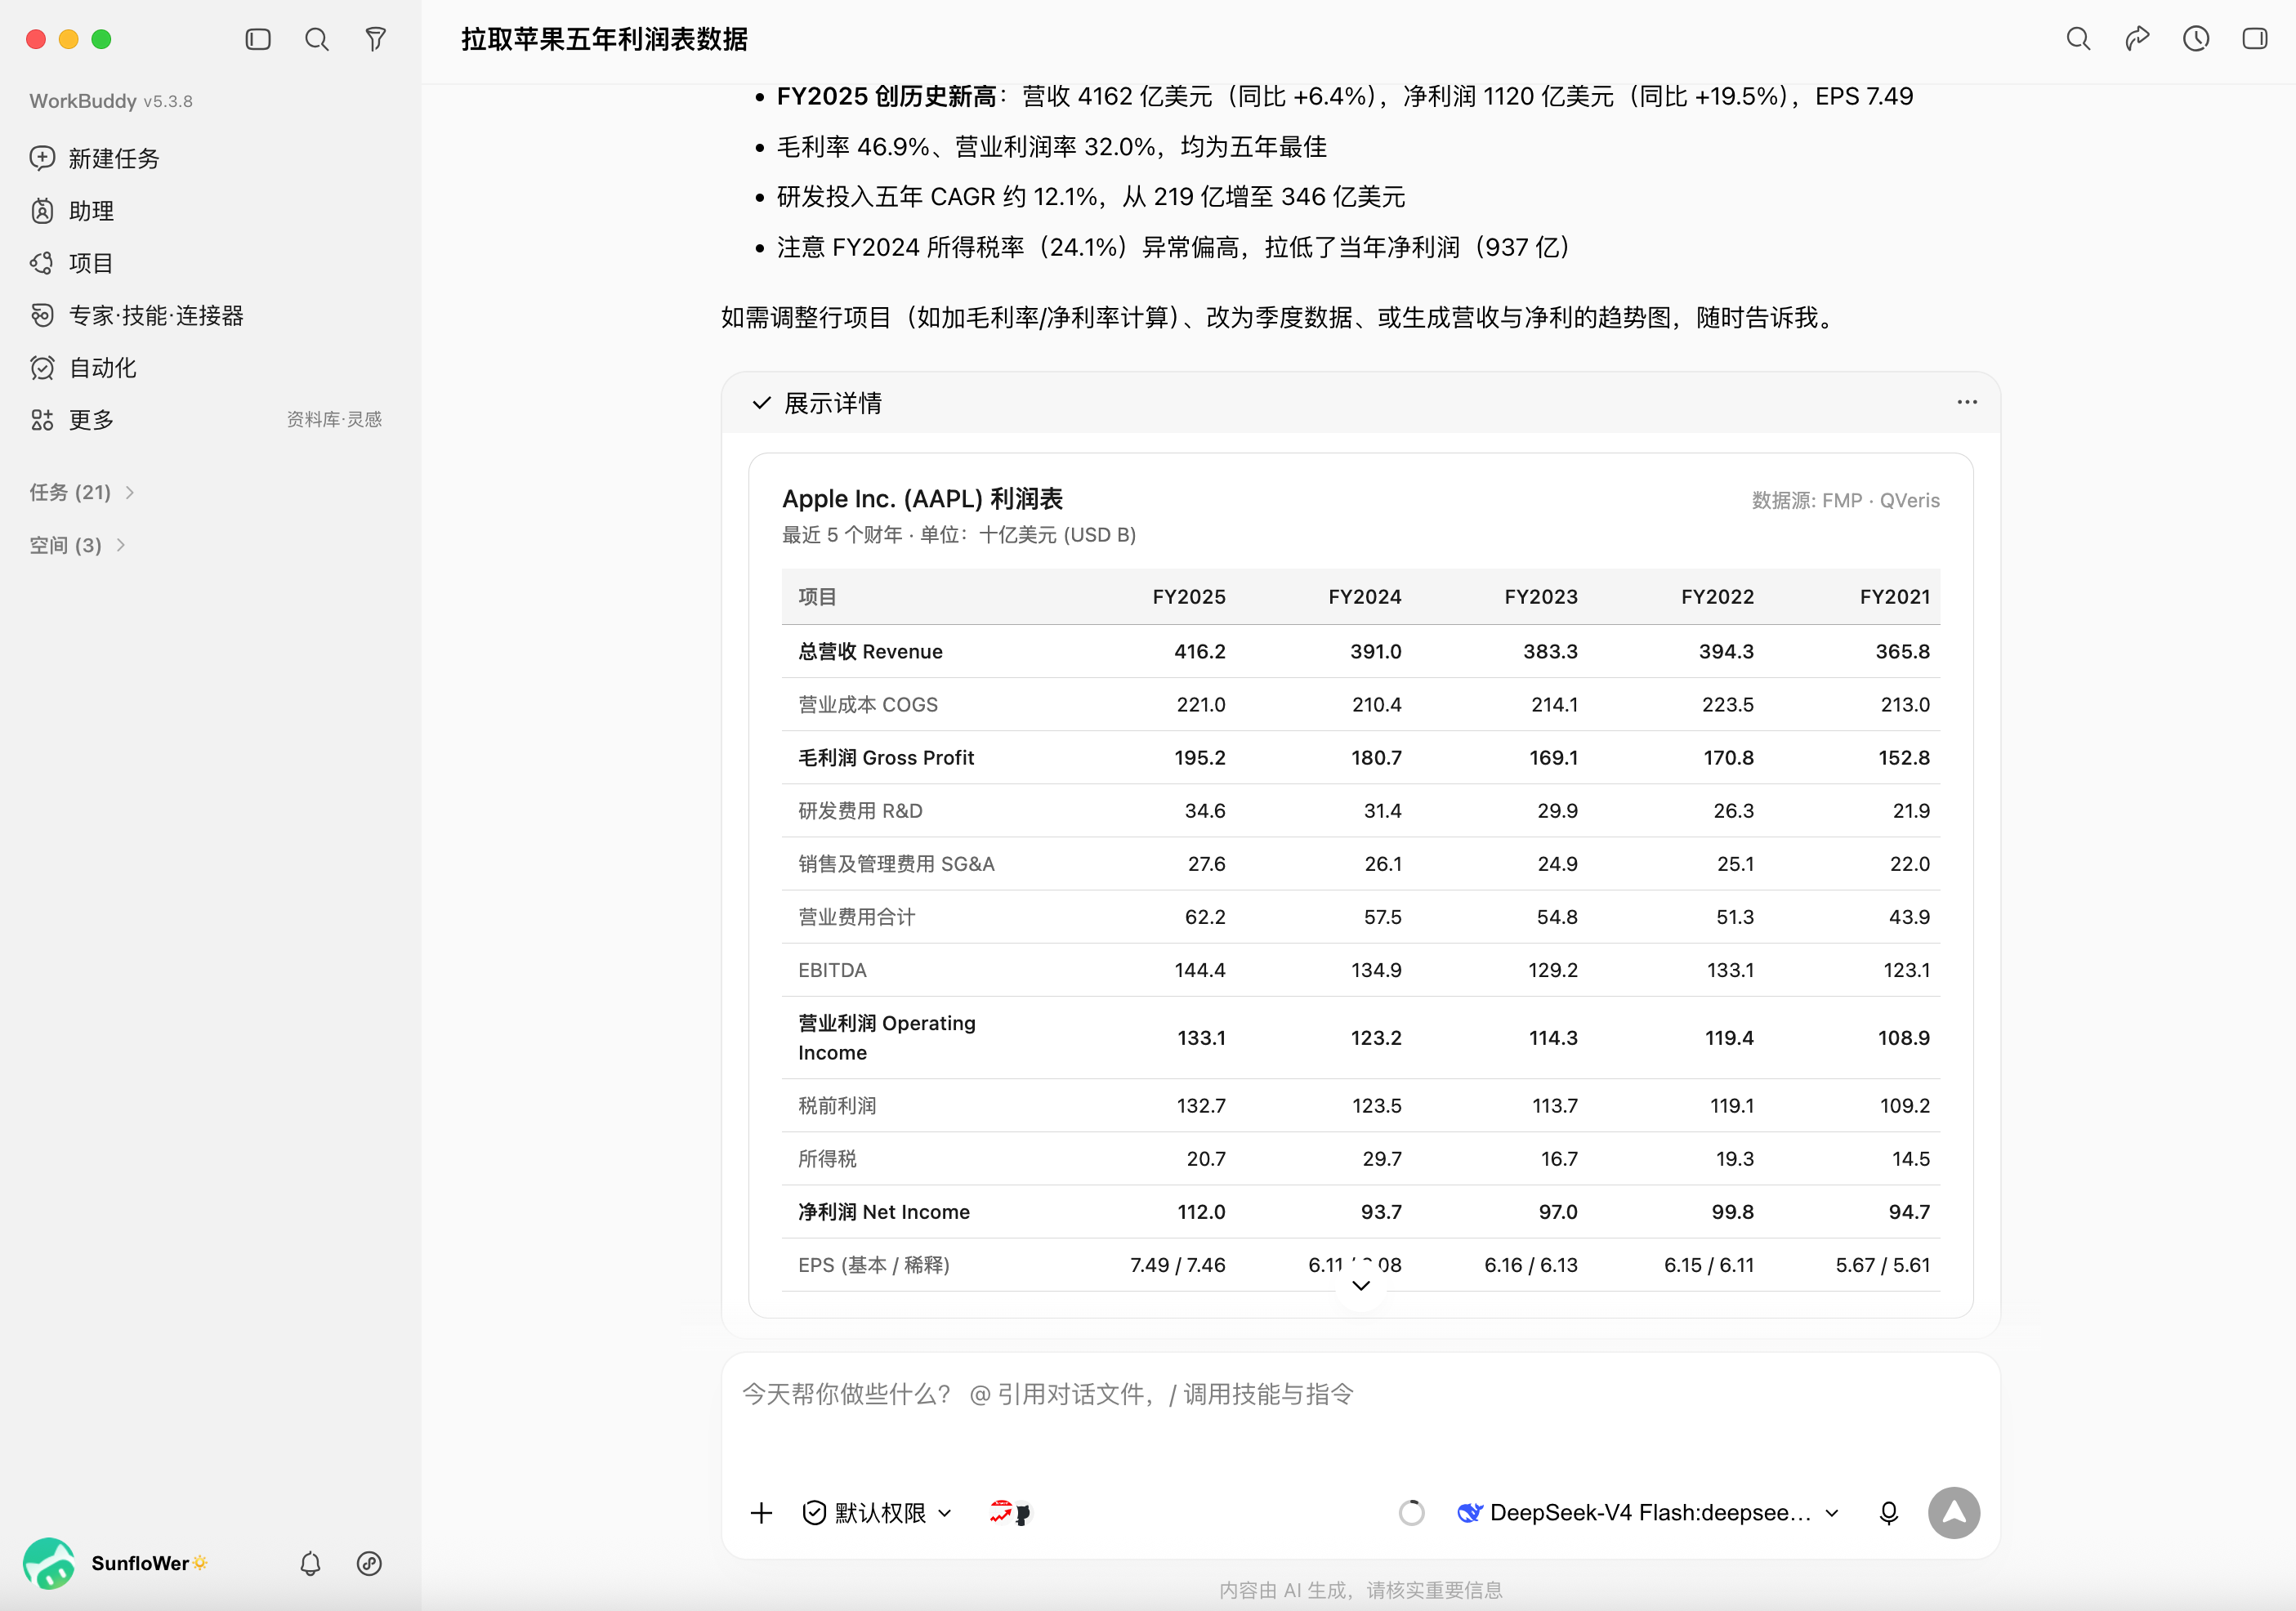Click the 总营收 Revenue row label
This screenshot has width=2296, height=1611.
870,651
